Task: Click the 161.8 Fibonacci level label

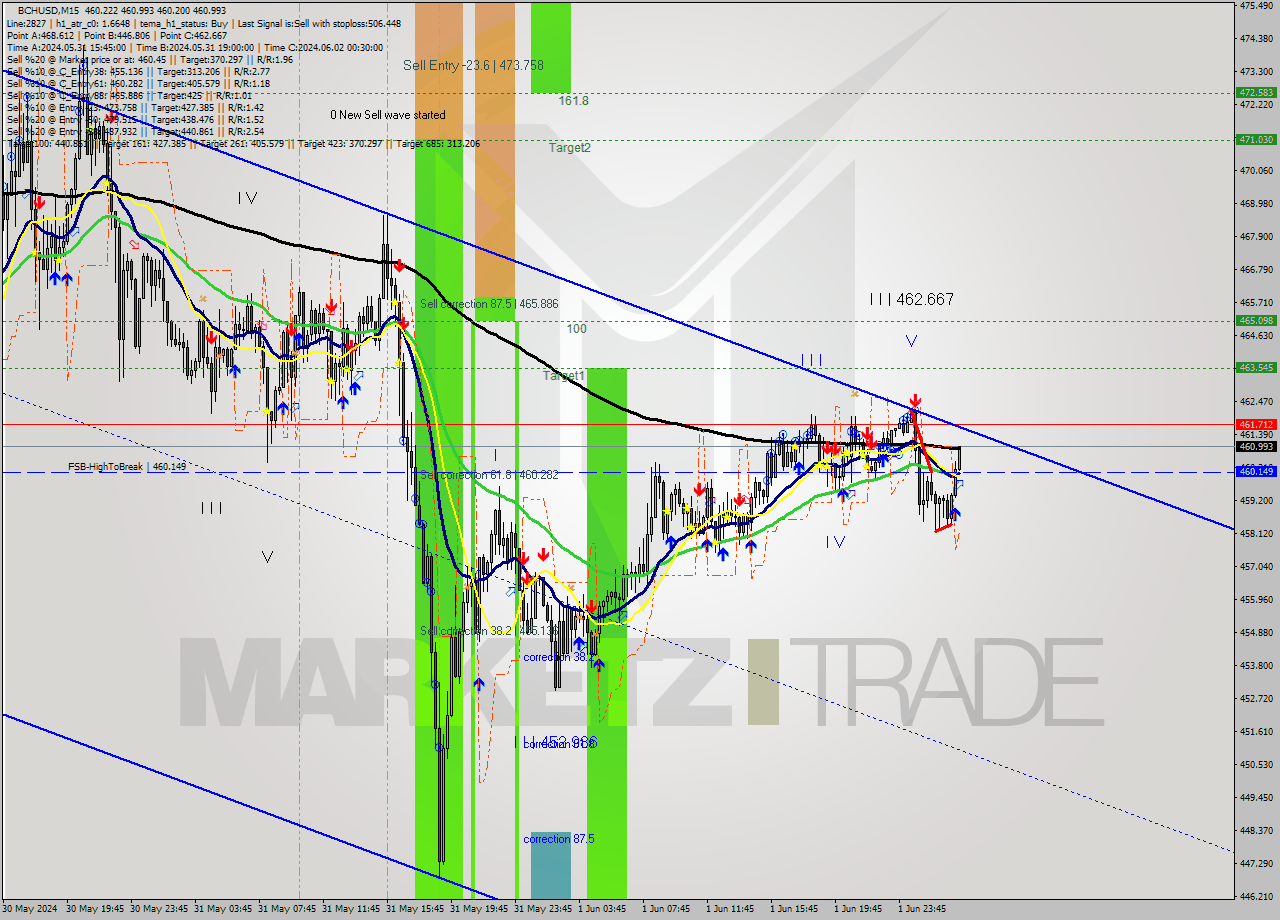Action: [x=573, y=101]
